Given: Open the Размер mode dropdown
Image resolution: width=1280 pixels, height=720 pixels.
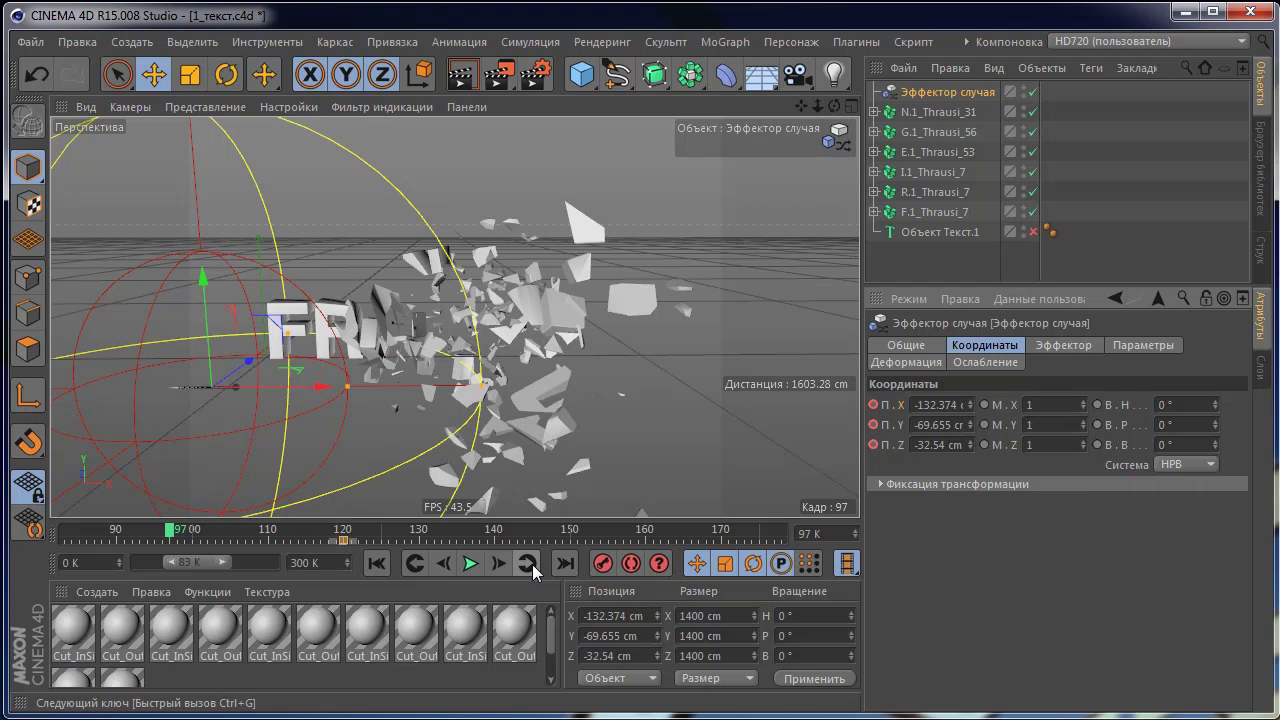Looking at the screenshot, I should tap(717, 678).
